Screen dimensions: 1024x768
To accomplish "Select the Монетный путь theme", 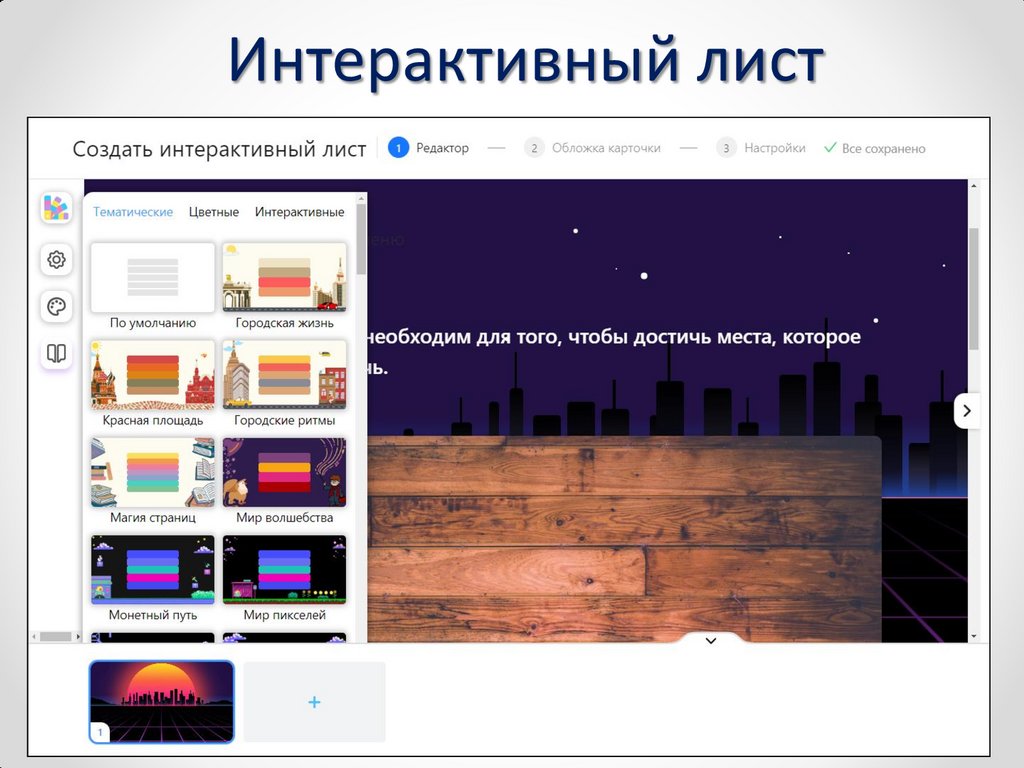I will [x=153, y=578].
